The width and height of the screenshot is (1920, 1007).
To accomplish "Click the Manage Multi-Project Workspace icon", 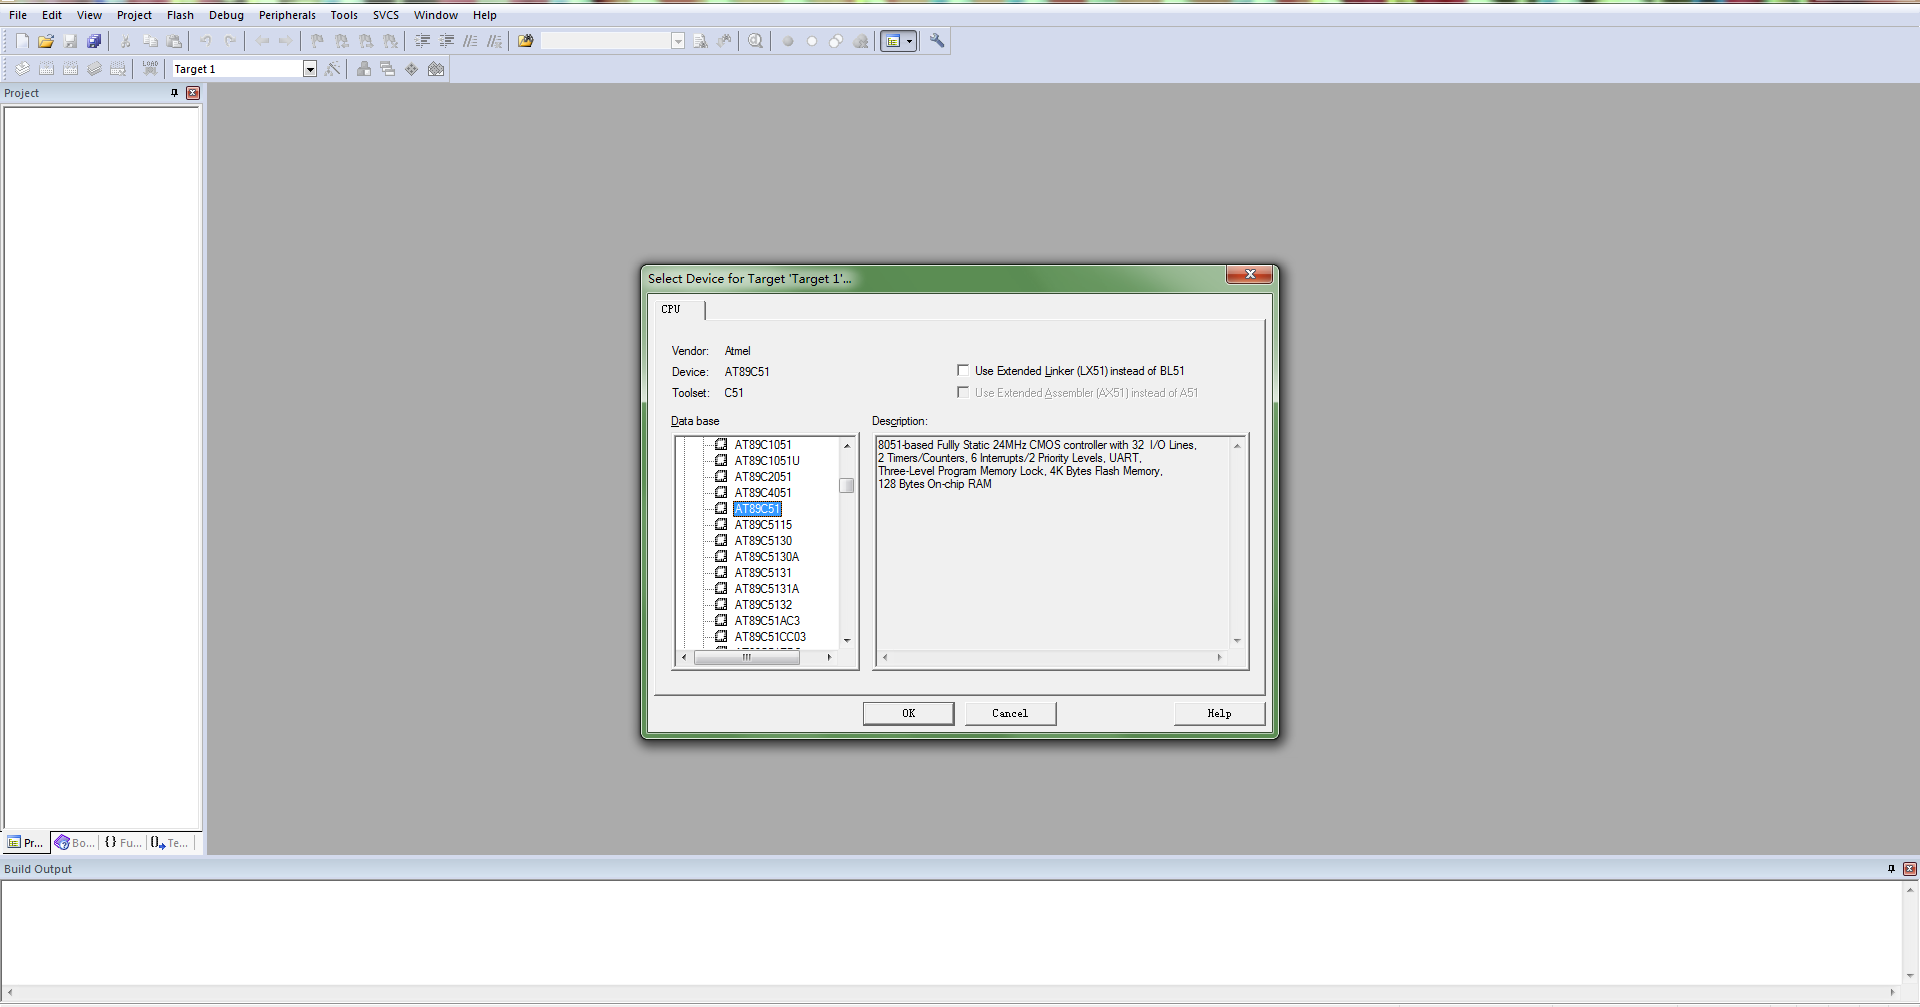I will (388, 69).
